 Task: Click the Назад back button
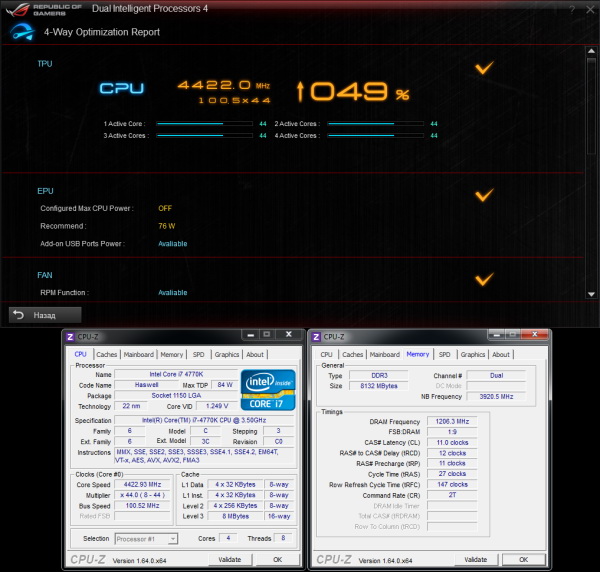click(45, 315)
